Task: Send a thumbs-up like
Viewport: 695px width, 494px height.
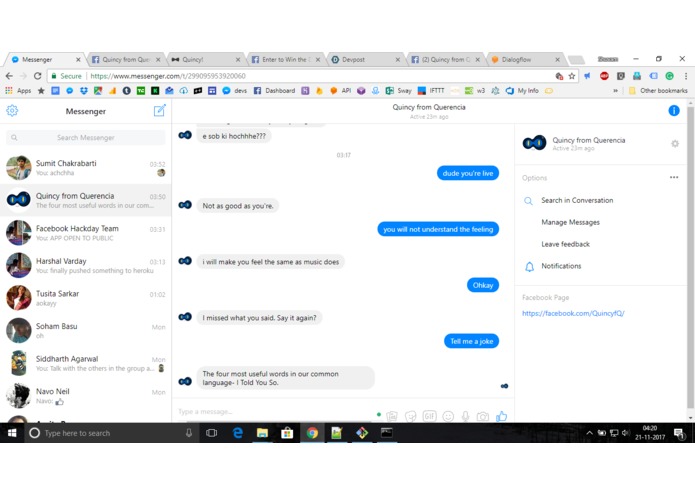Action: coord(501,416)
